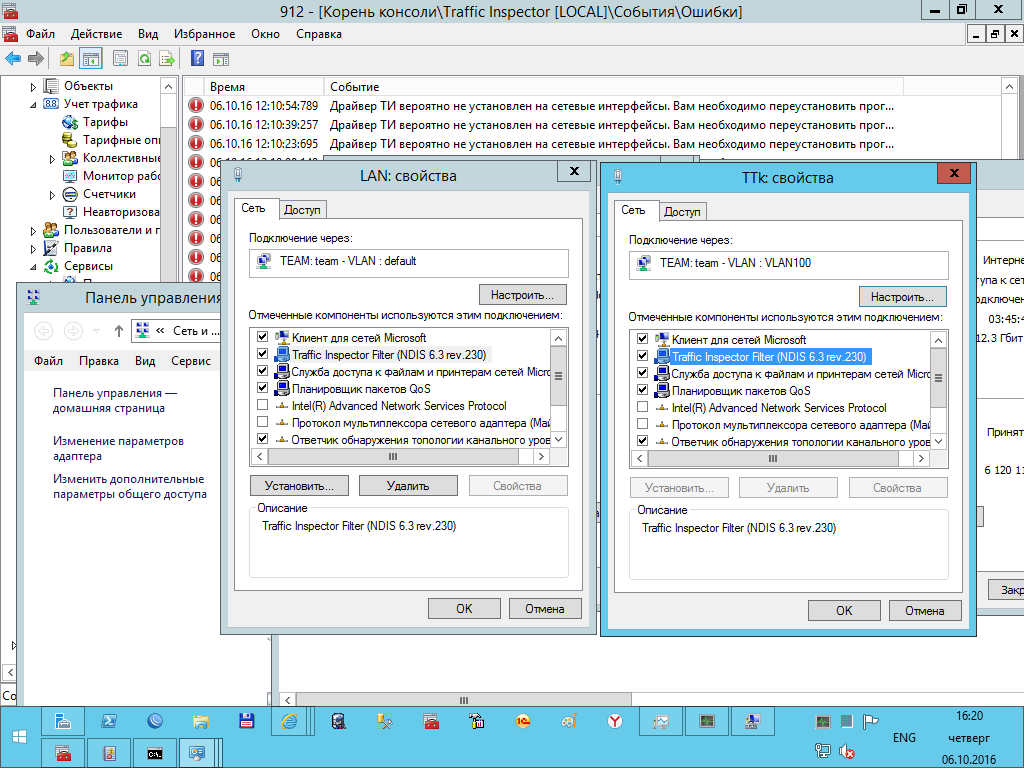Click the muted volume icon in the system tray

[846, 752]
